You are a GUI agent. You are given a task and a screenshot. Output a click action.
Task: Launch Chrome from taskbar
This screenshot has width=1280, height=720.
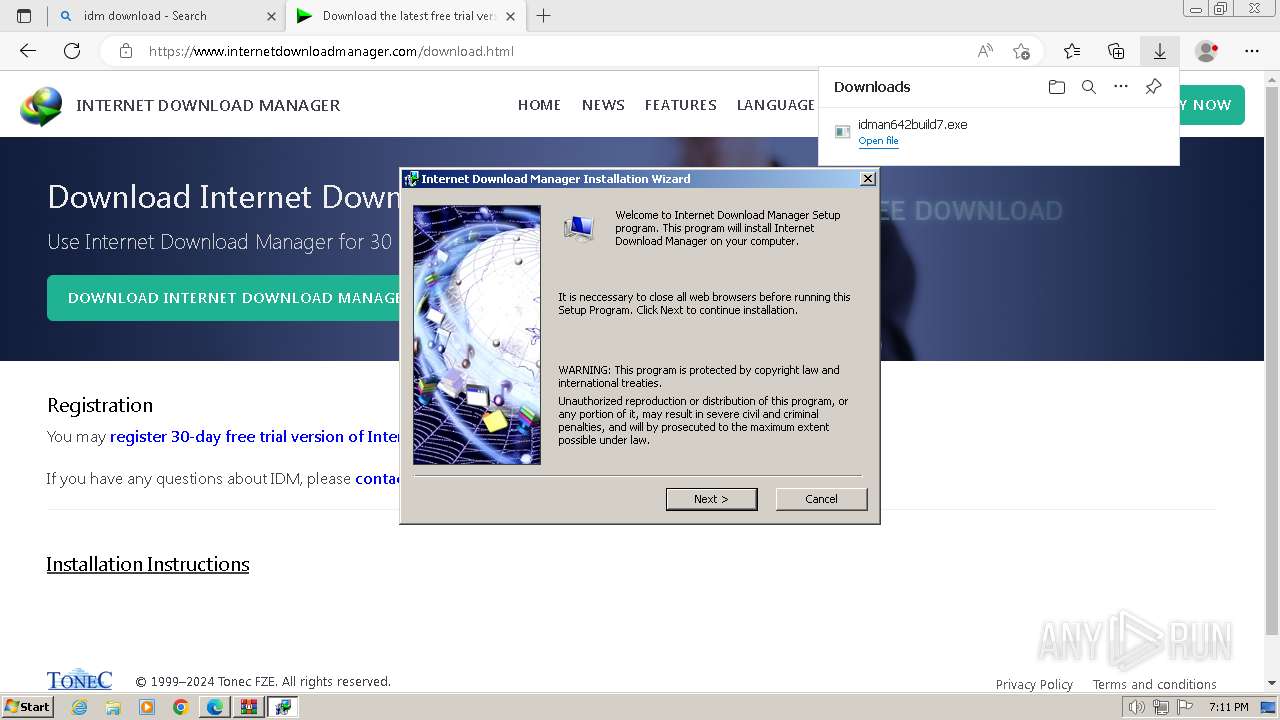tap(181, 707)
